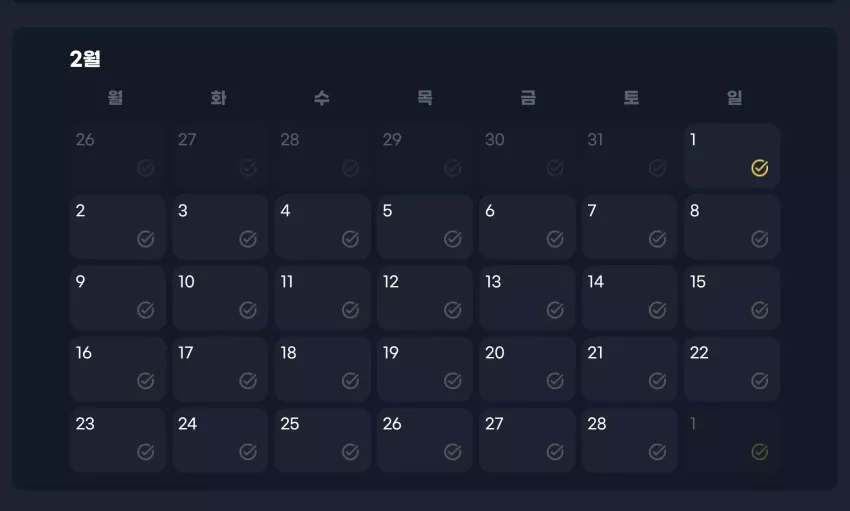Click the 수 weekday column header
This screenshot has height=511, width=850.
click(322, 98)
